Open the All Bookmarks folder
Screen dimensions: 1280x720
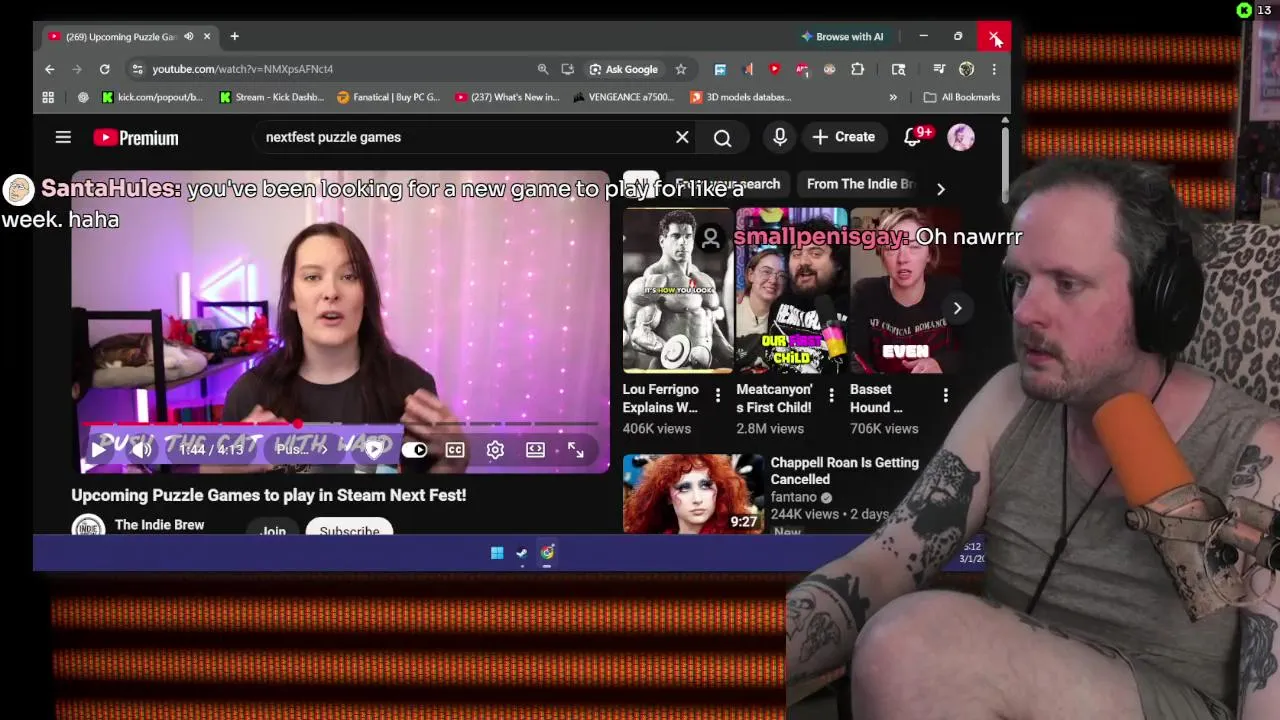pyautogui.click(x=962, y=97)
